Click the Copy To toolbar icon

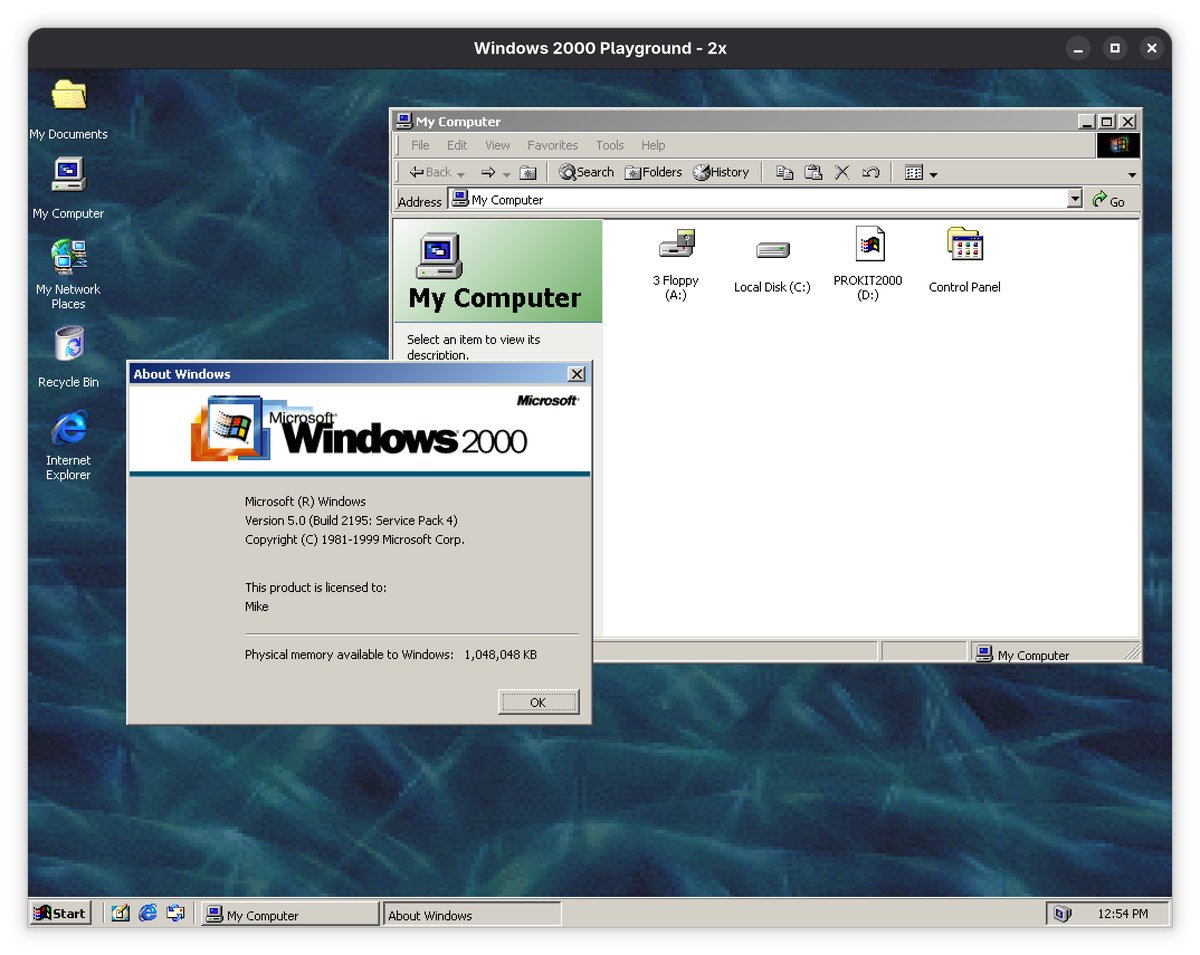(x=813, y=172)
